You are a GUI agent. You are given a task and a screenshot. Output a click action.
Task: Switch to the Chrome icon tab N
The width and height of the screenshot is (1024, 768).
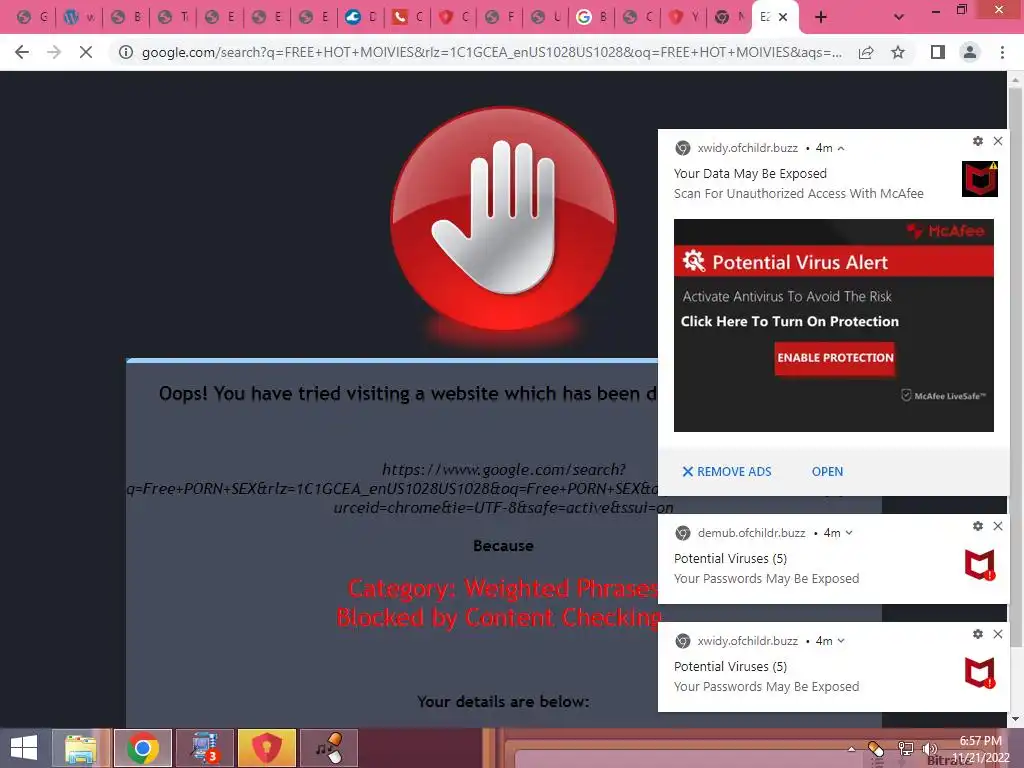tap(731, 18)
